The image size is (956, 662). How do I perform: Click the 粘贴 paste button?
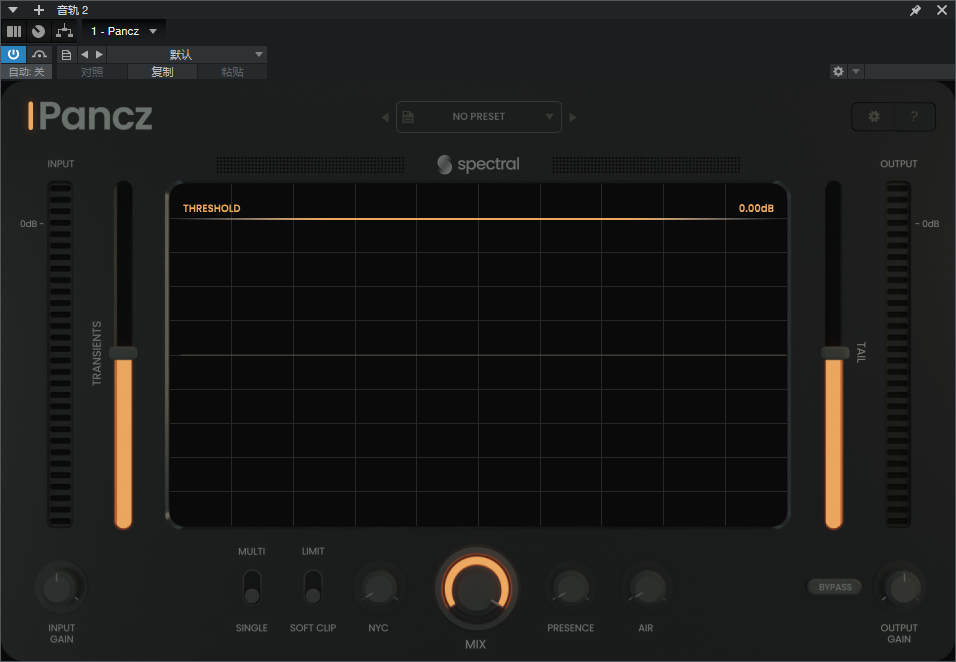tap(232, 72)
